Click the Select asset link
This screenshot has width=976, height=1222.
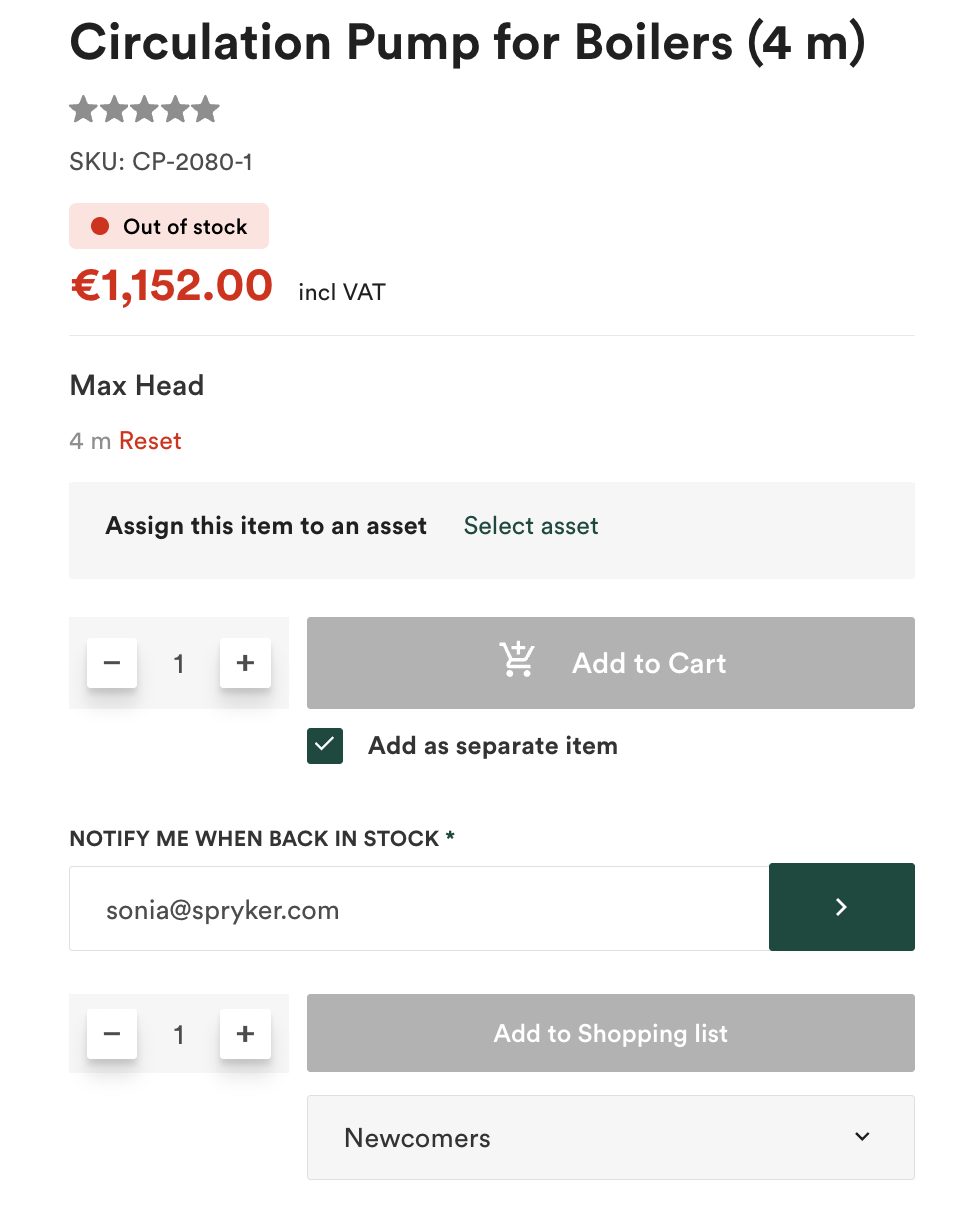click(x=530, y=525)
